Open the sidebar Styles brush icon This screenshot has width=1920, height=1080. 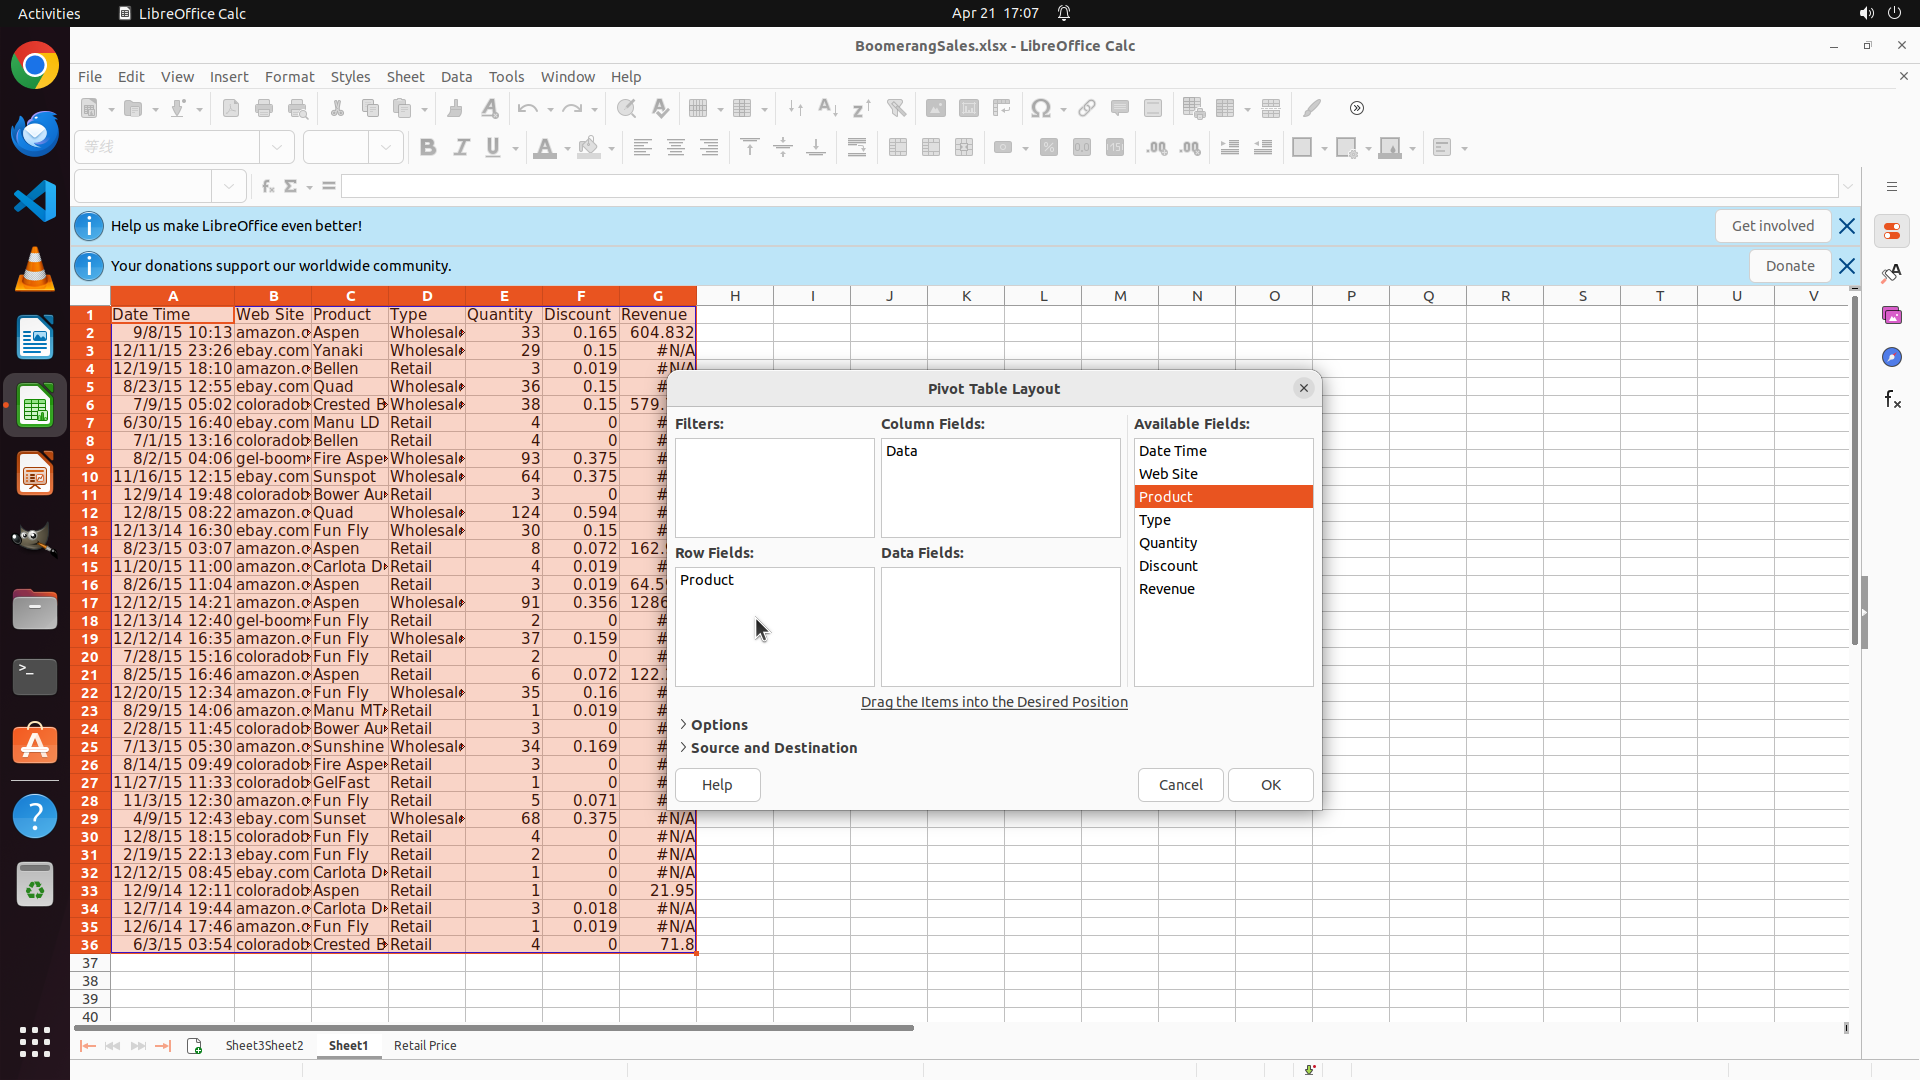click(x=1891, y=273)
